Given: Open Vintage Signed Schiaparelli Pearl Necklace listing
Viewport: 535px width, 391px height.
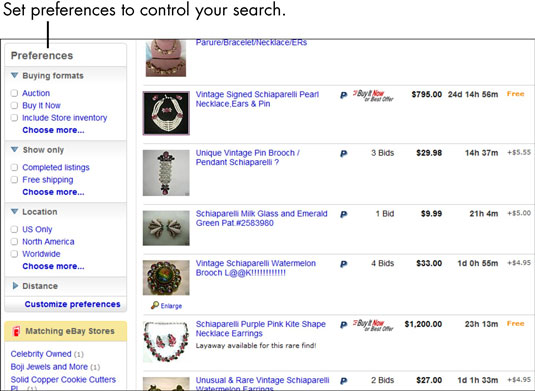Looking at the screenshot, I should tap(257, 99).
